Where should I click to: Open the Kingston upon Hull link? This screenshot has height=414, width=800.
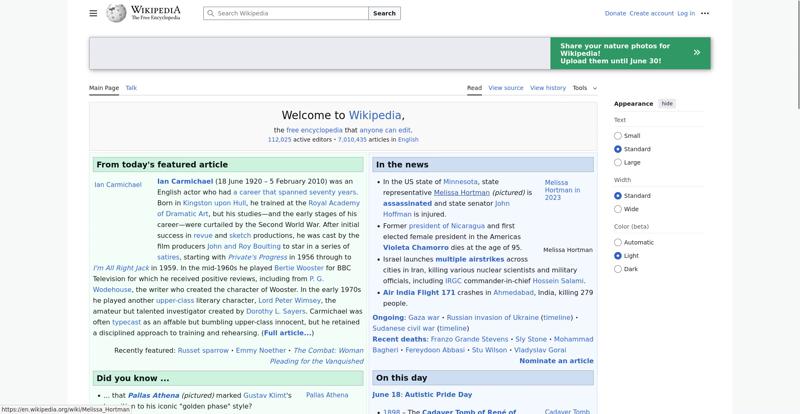pos(214,203)
